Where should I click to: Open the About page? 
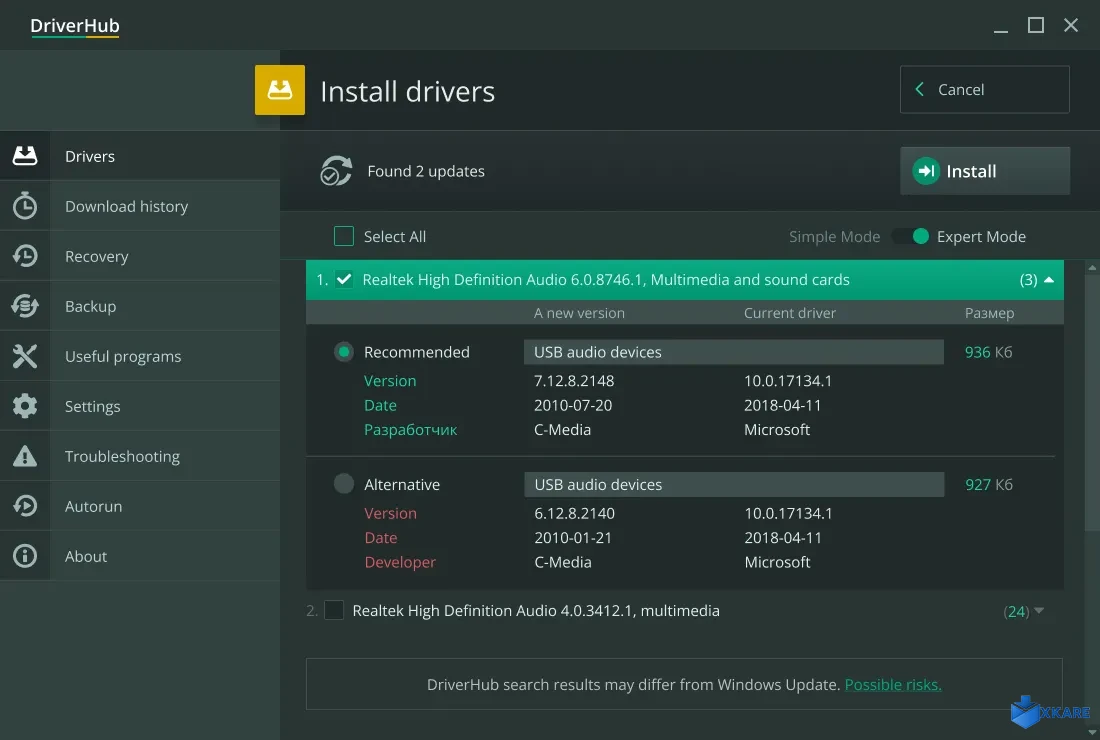(140, 556)
